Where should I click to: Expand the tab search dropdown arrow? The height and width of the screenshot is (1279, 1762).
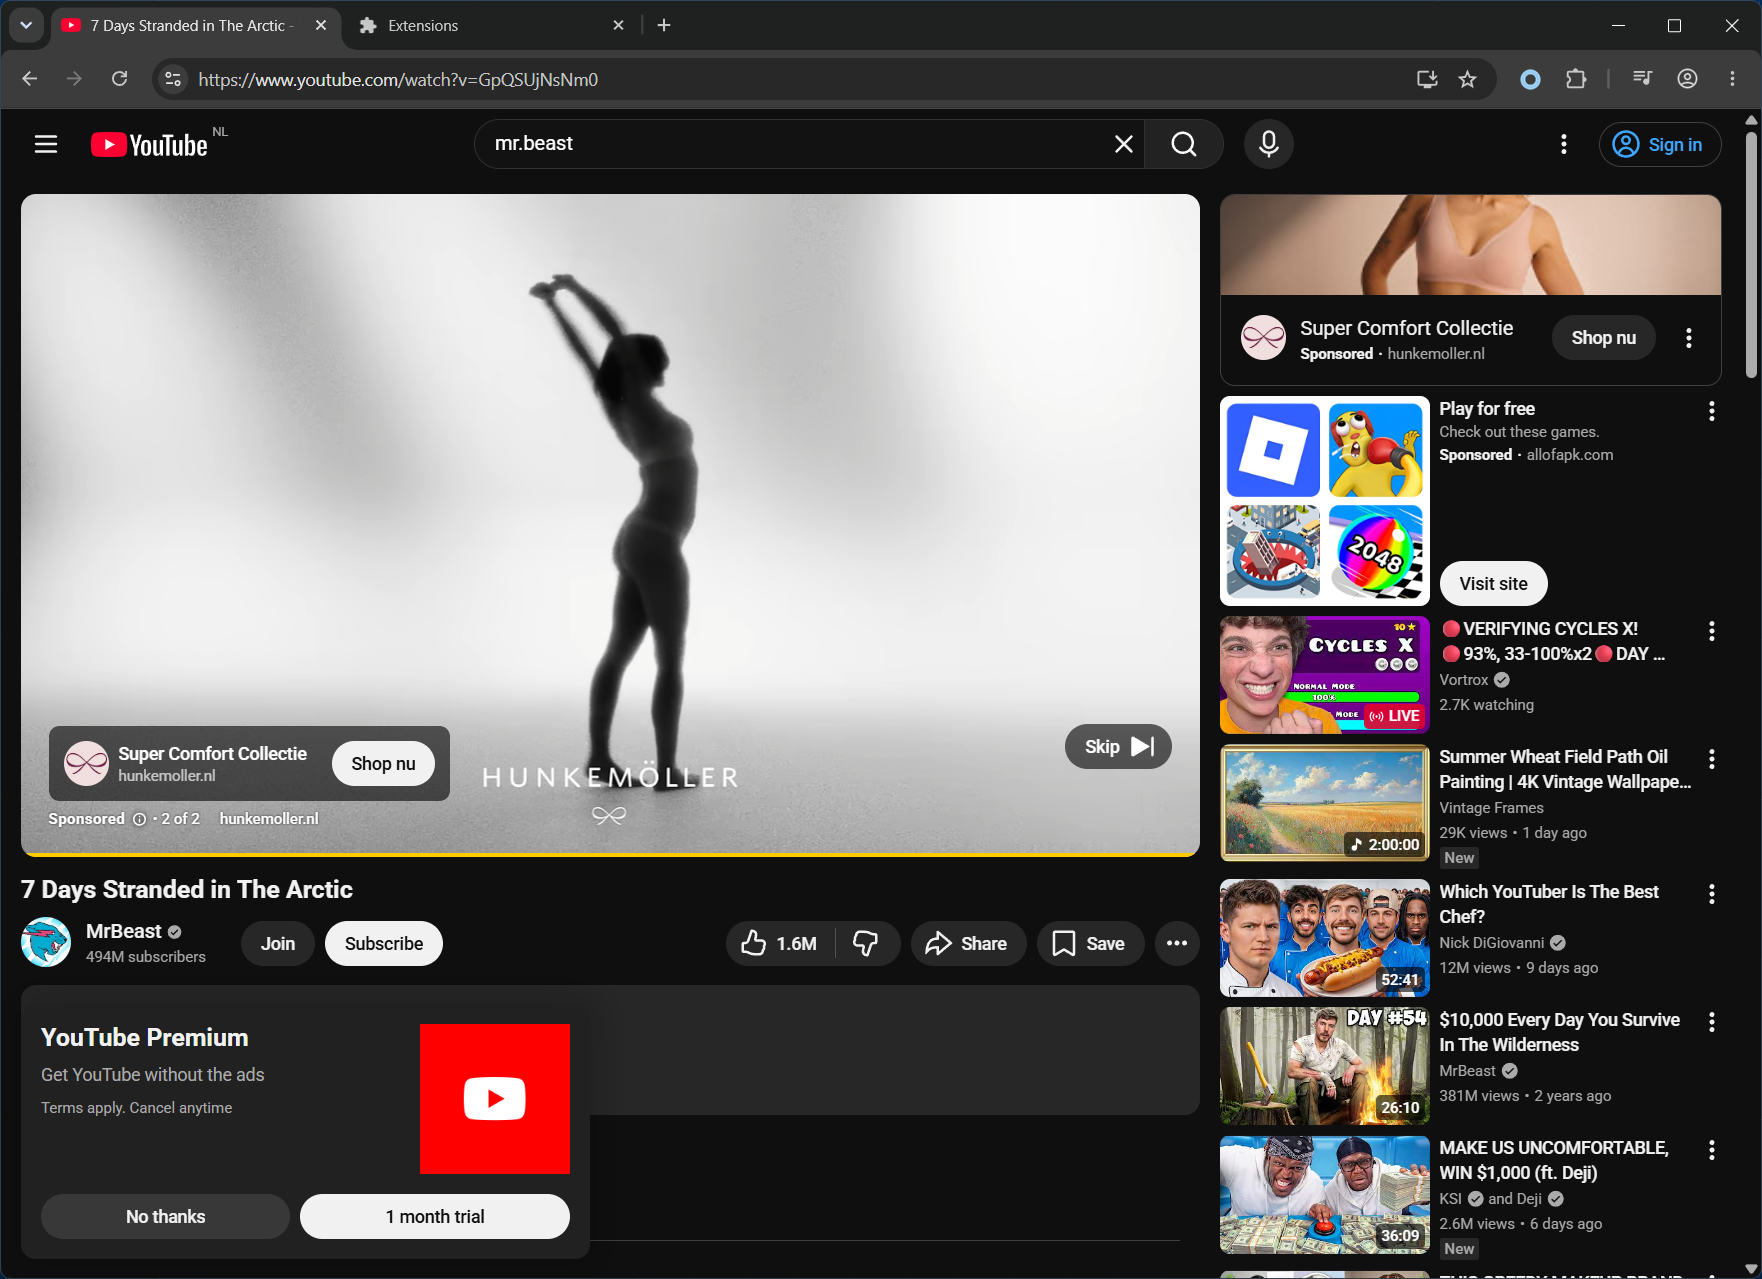pyautogui.click(x=27, y=25)
